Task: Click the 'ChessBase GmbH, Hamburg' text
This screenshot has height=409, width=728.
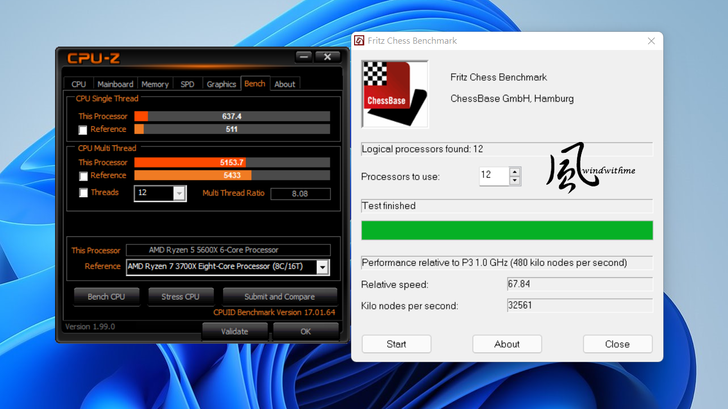Action: click(512, 98)
